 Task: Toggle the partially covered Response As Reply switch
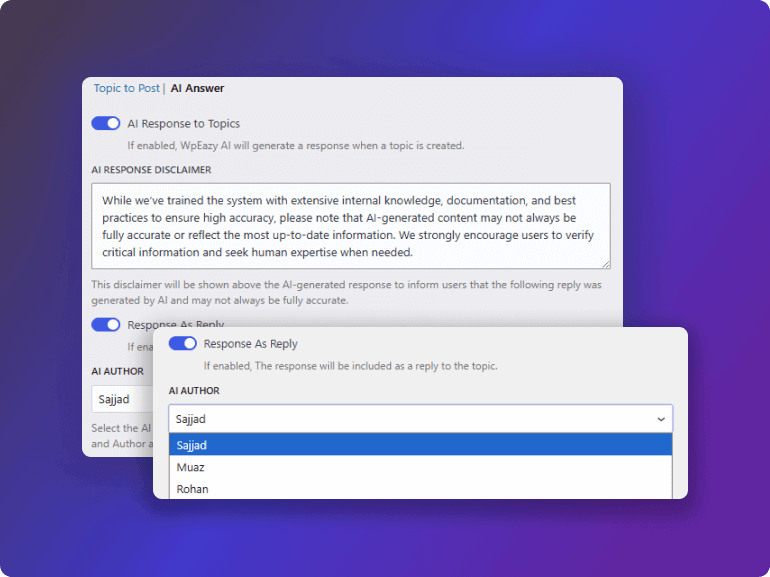click(x=106, y=325)
